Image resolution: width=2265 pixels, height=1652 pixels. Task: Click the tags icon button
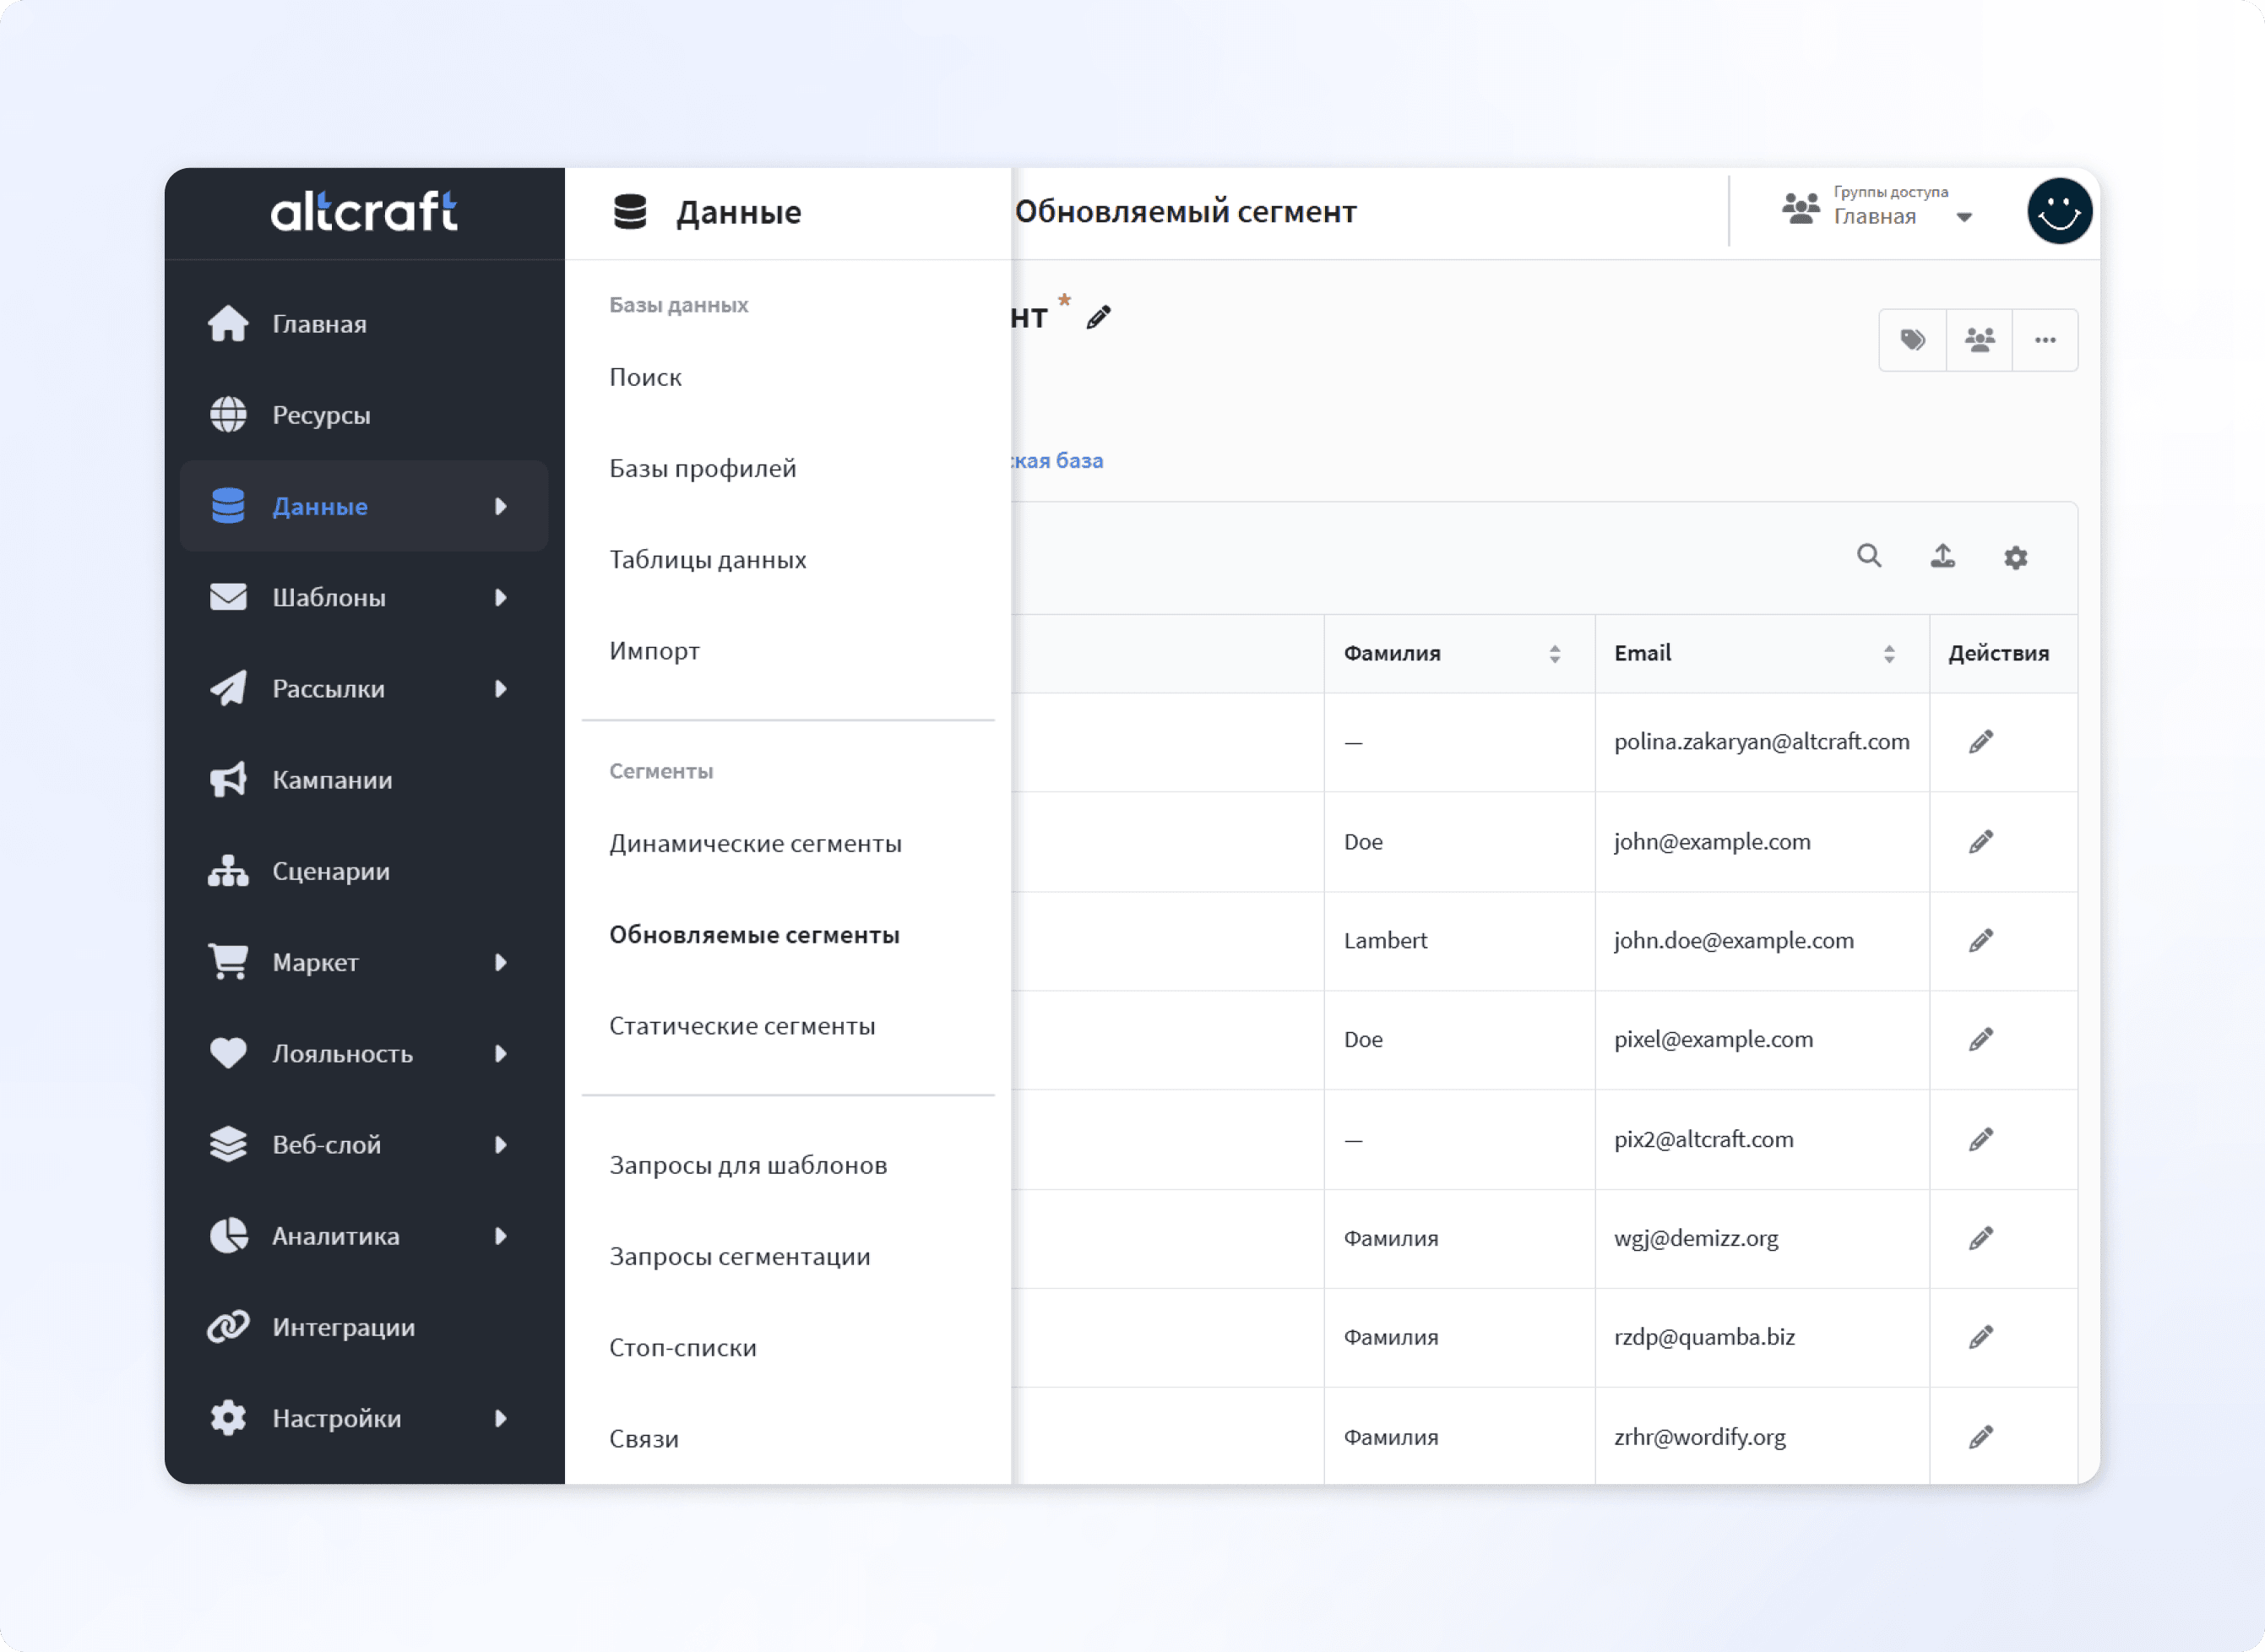point(1912,340)
